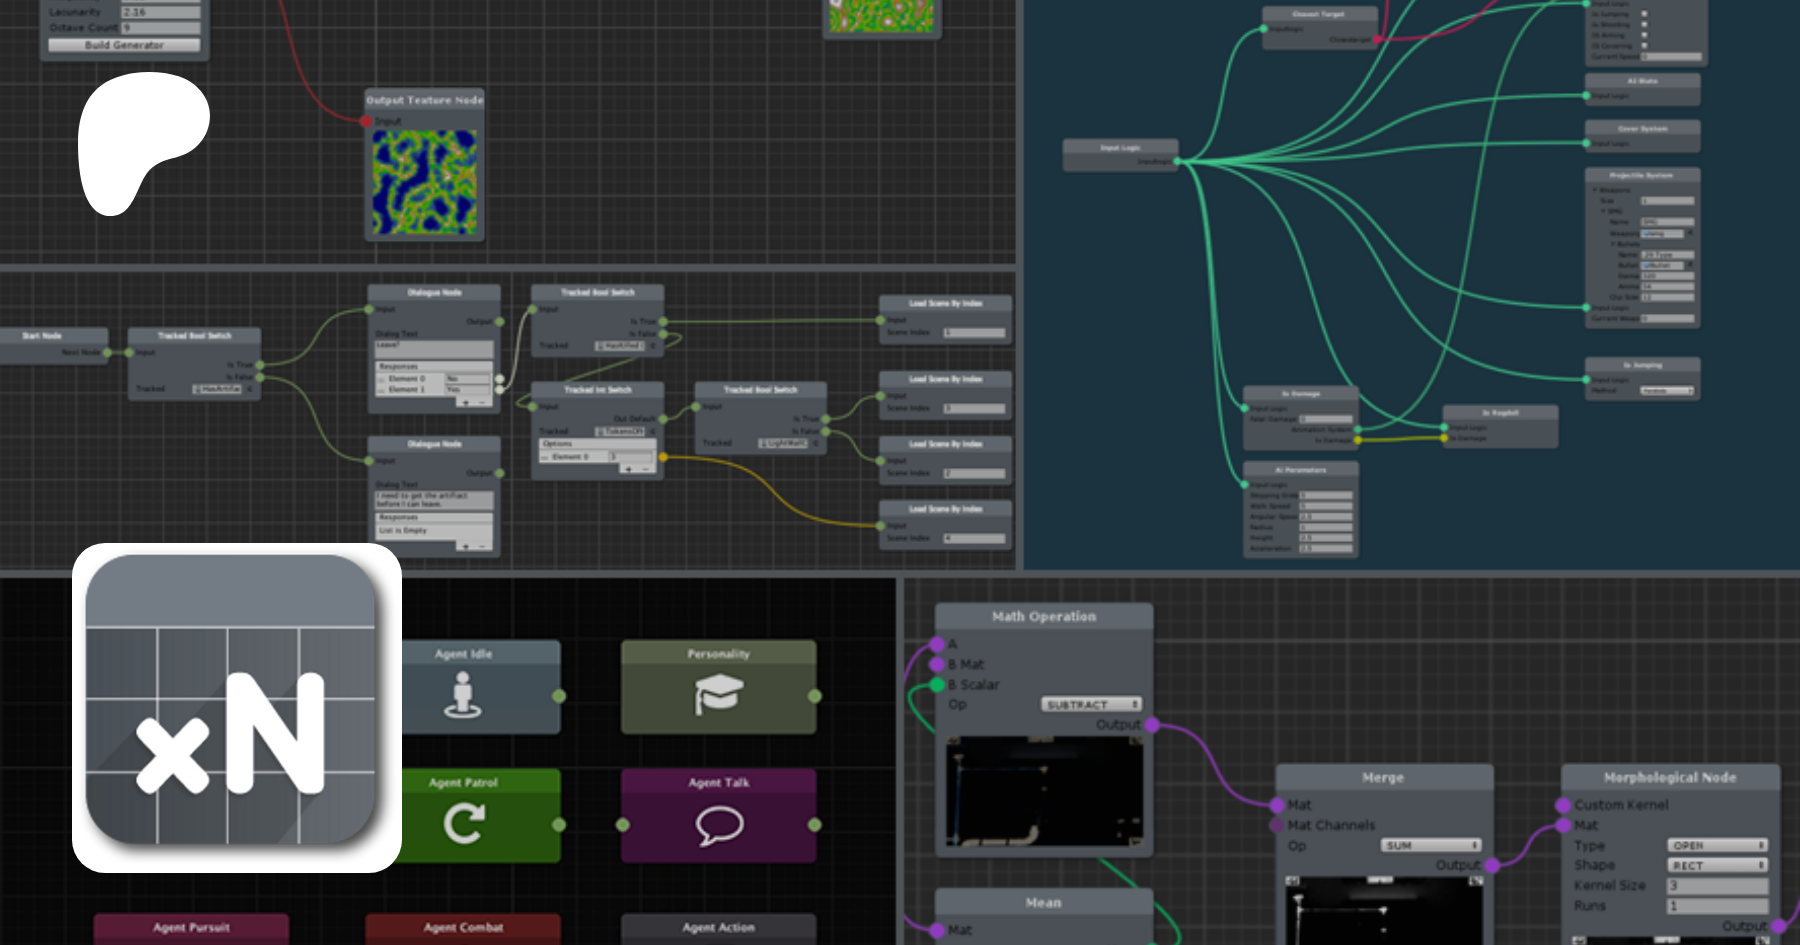Click the xNode app logo
The width and height of the screenshot is (1800, 945).
236,708
